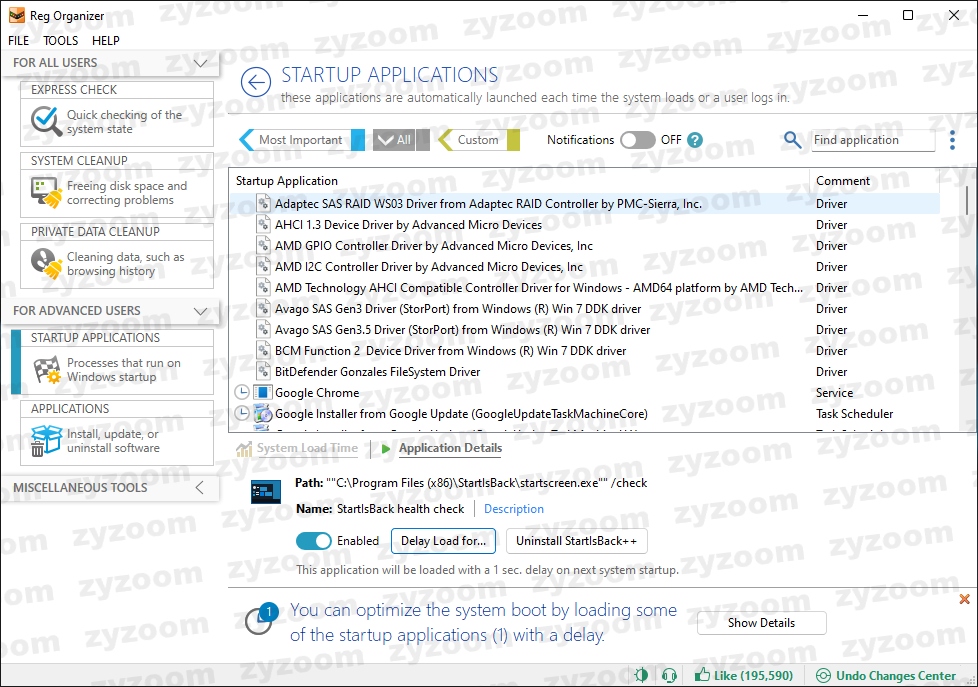
Task: Collapse the For Advanced Users section
Action: 200,311
